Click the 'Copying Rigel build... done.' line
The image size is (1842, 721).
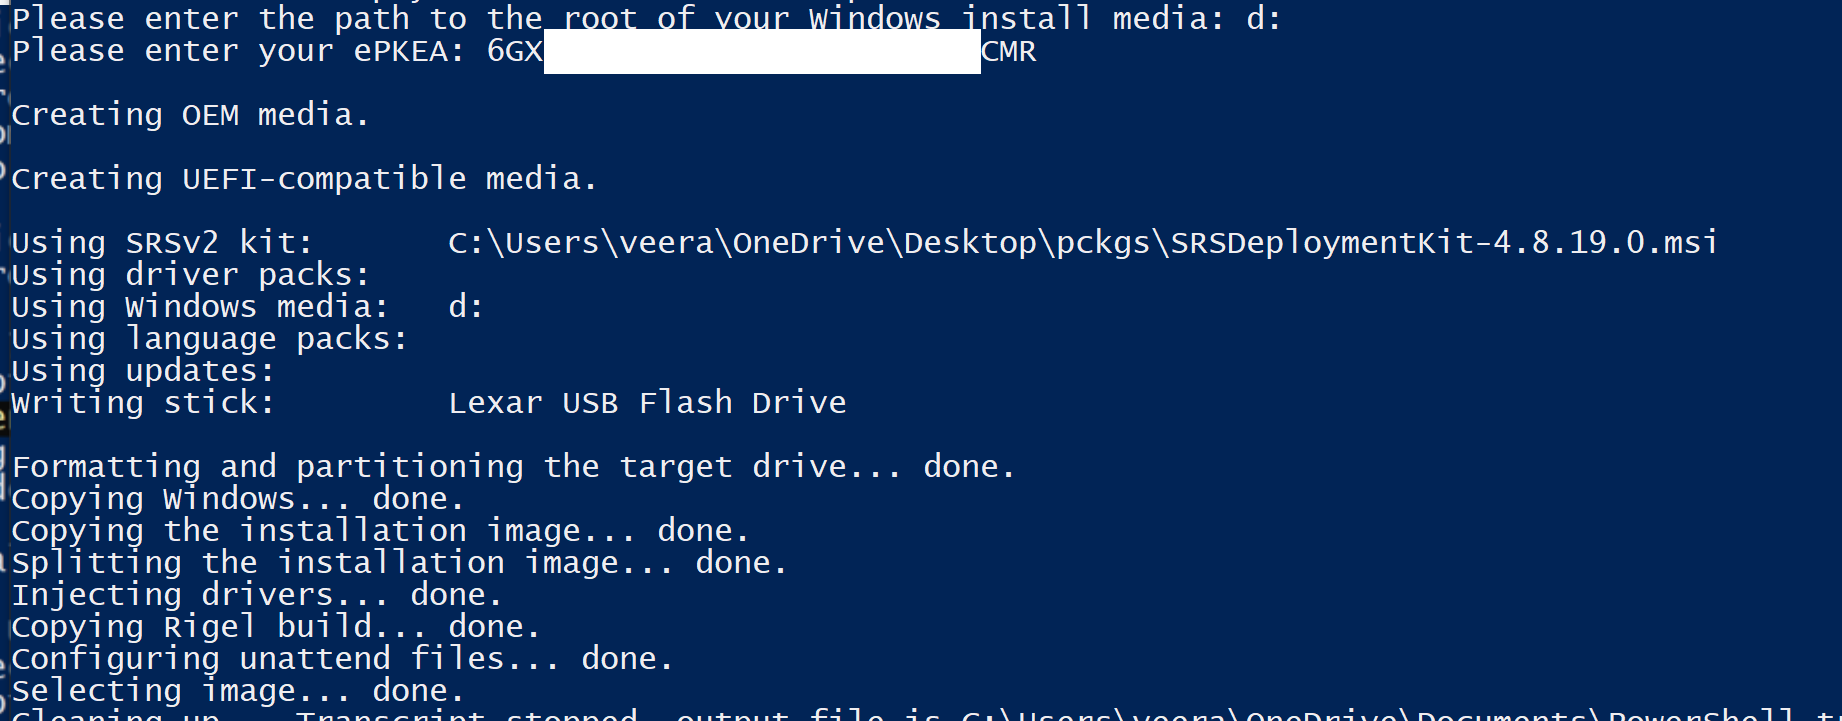(x=276, y=627)
